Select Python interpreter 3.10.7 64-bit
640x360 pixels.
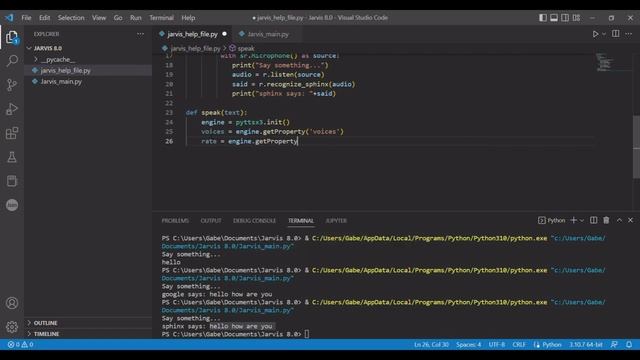tap(586, 344)
